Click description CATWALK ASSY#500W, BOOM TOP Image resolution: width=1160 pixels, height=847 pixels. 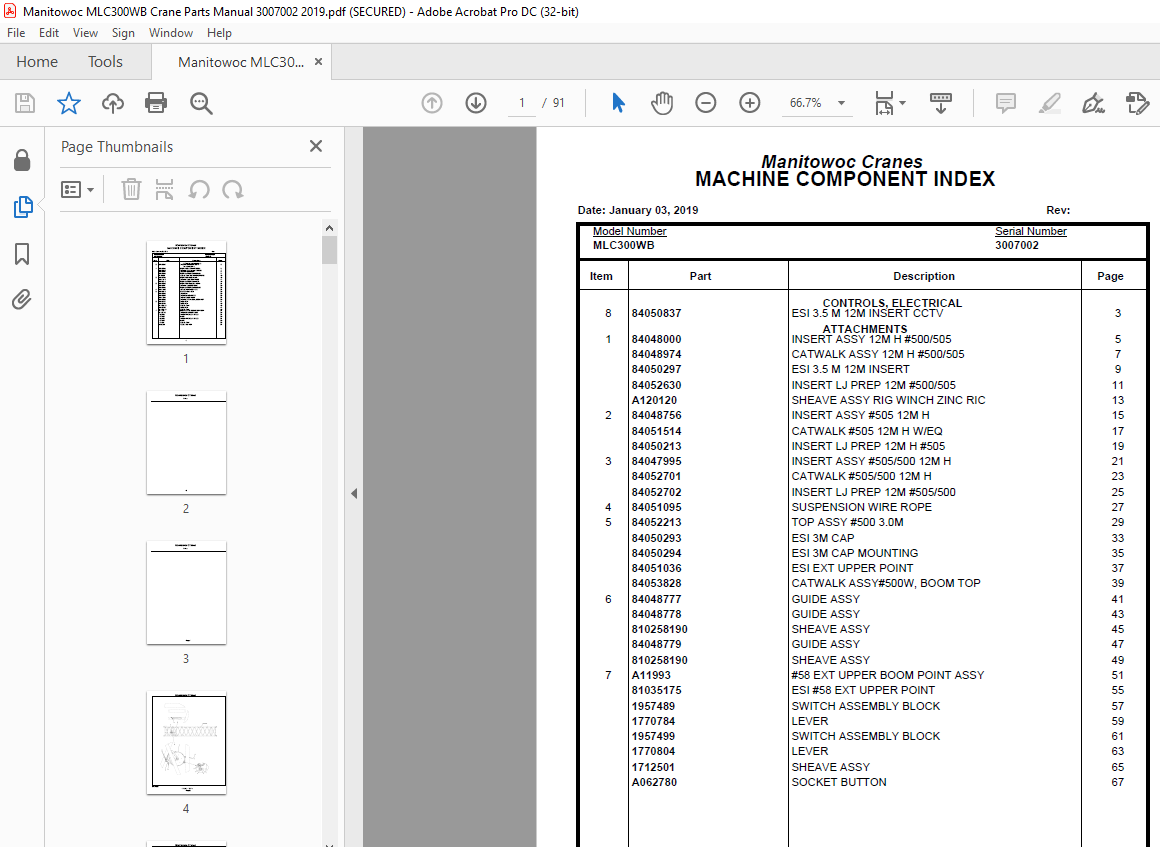(886, 583)
